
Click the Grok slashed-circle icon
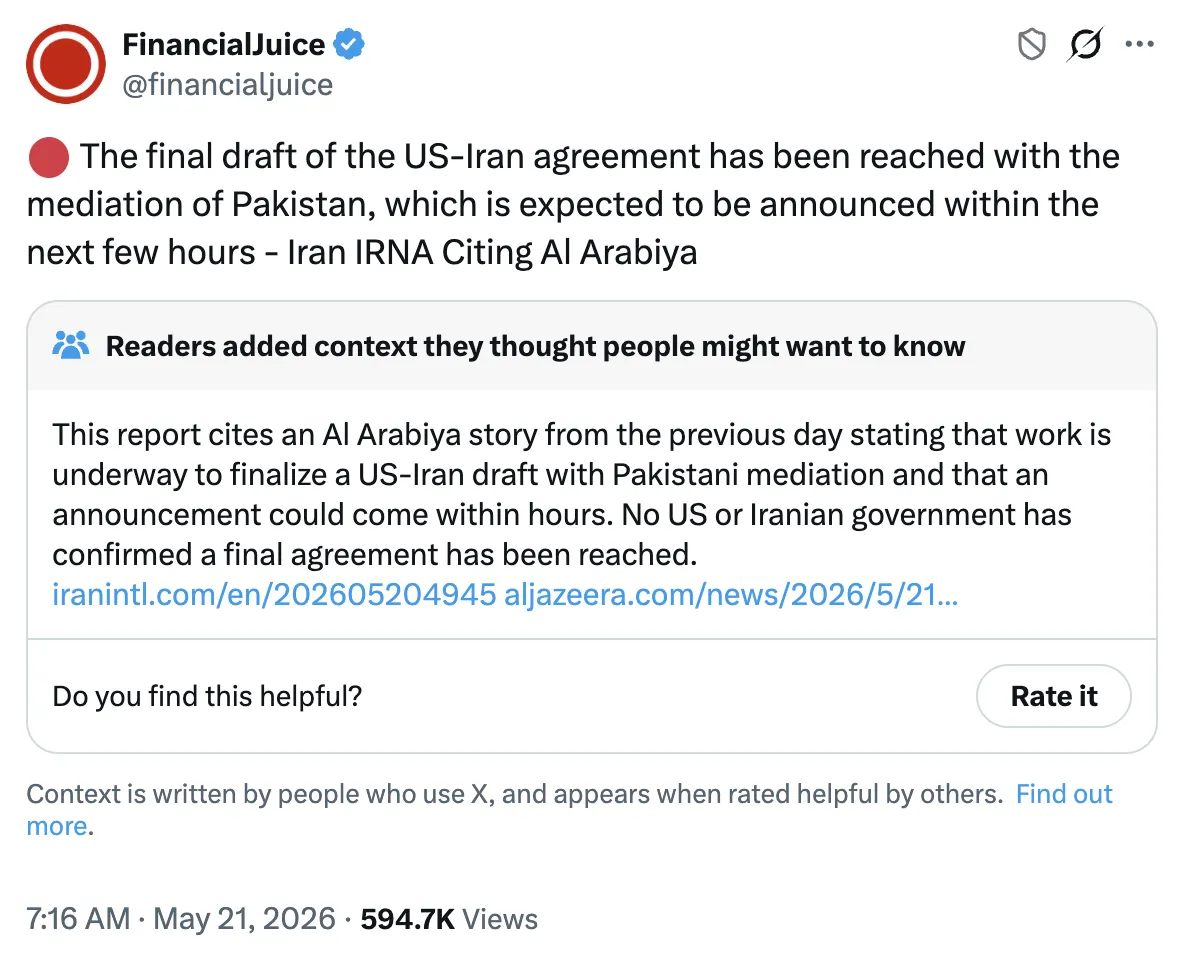1085,44
